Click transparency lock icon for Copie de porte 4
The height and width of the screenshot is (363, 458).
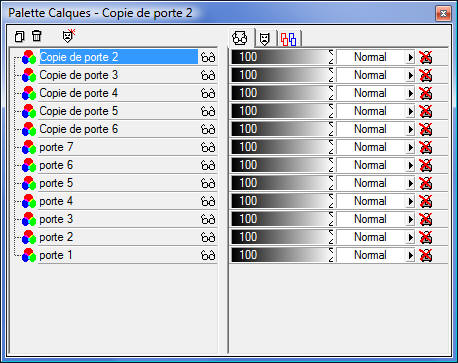pyautogui.click(x=426, y=93)
